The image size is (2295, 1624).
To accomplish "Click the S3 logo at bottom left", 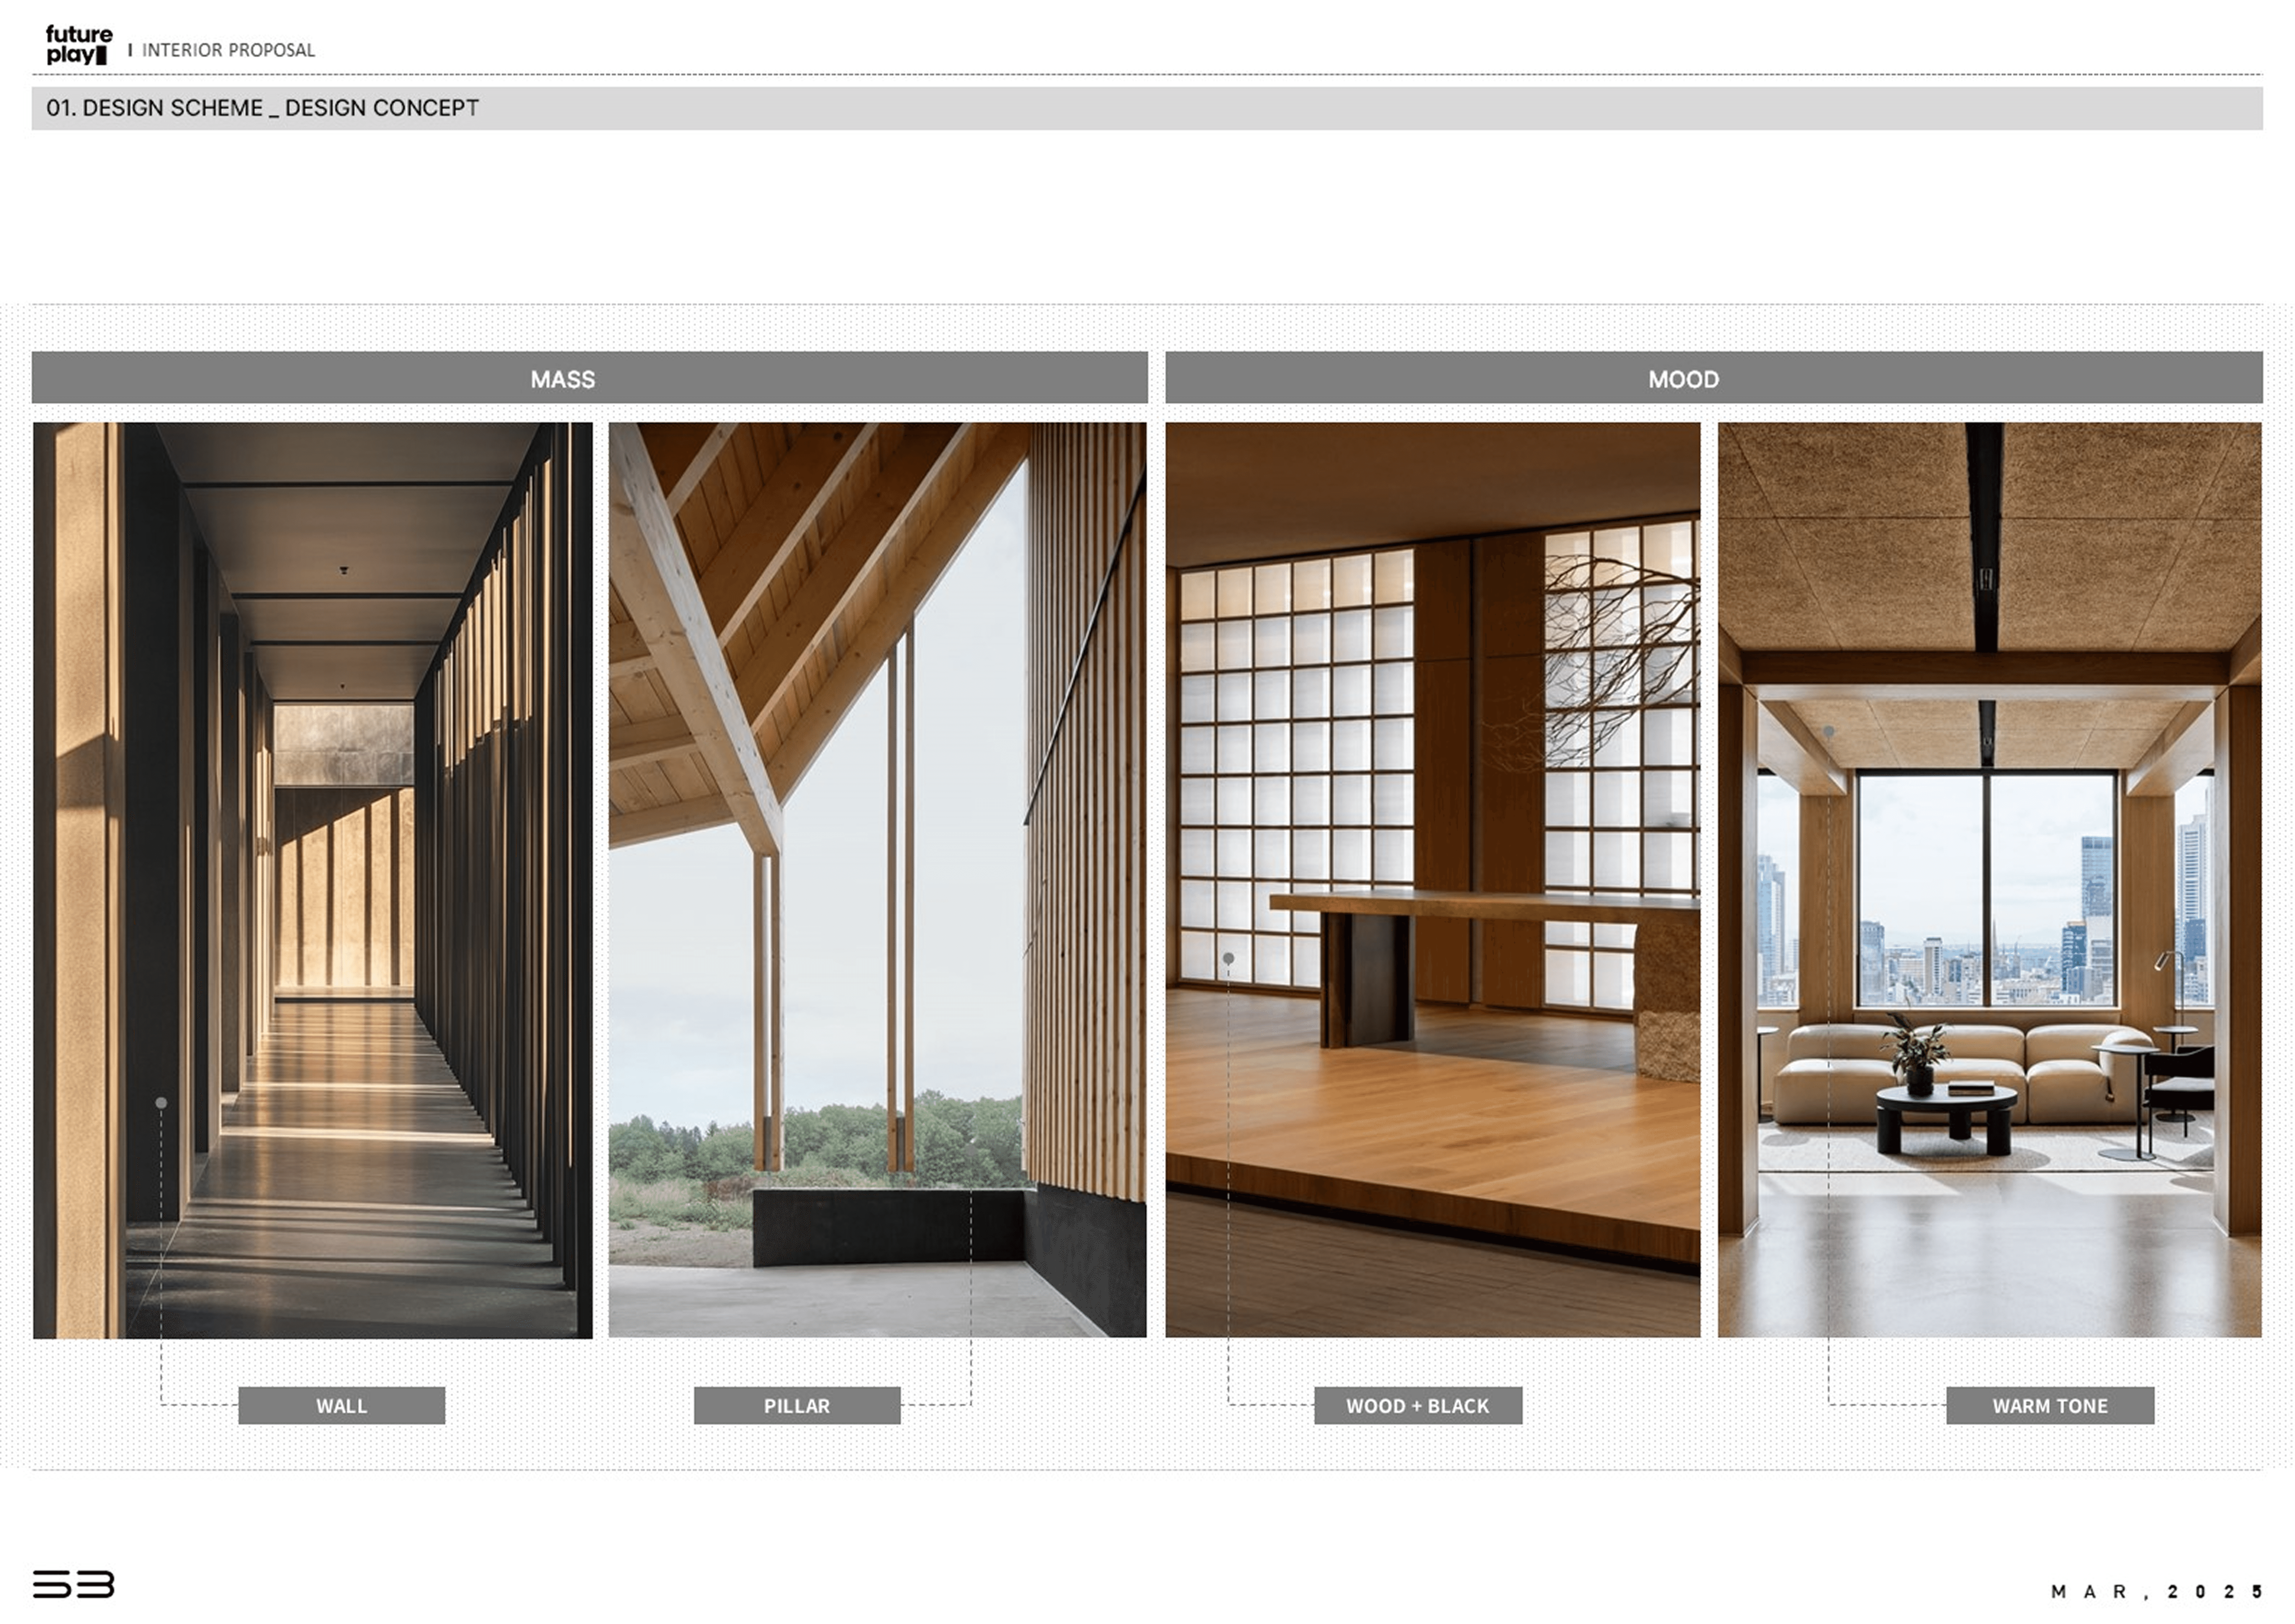I will click(x=73, y=1584).
